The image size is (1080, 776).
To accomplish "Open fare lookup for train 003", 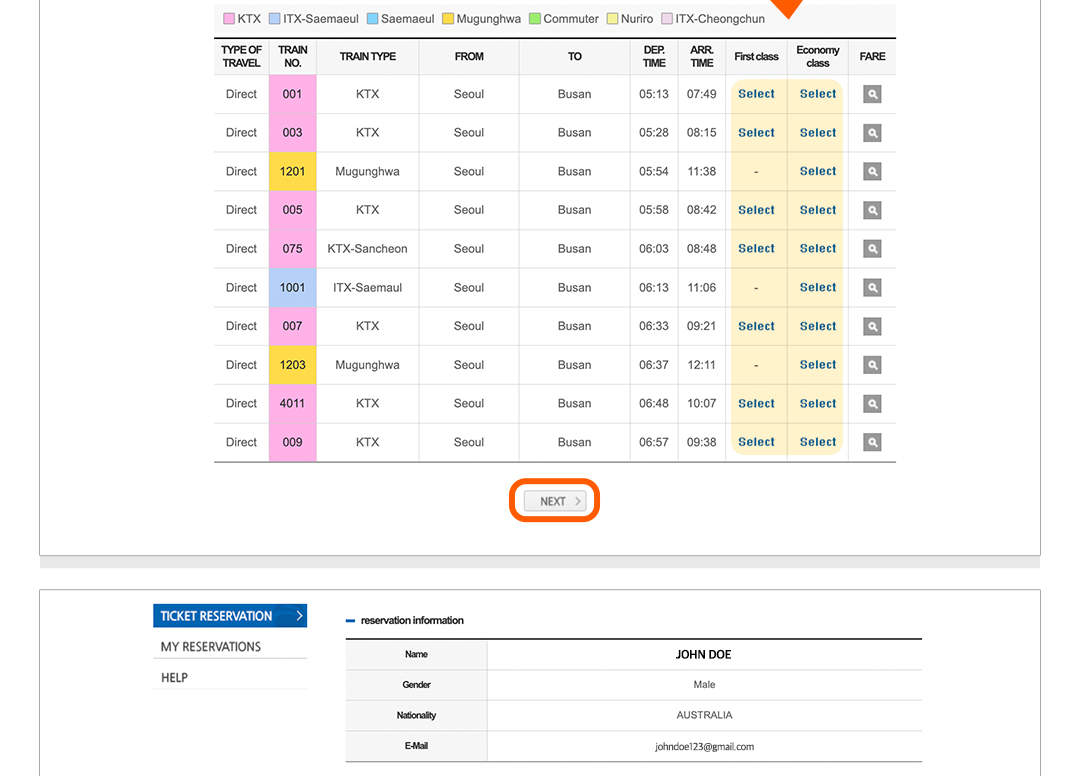I will (872, 133).
